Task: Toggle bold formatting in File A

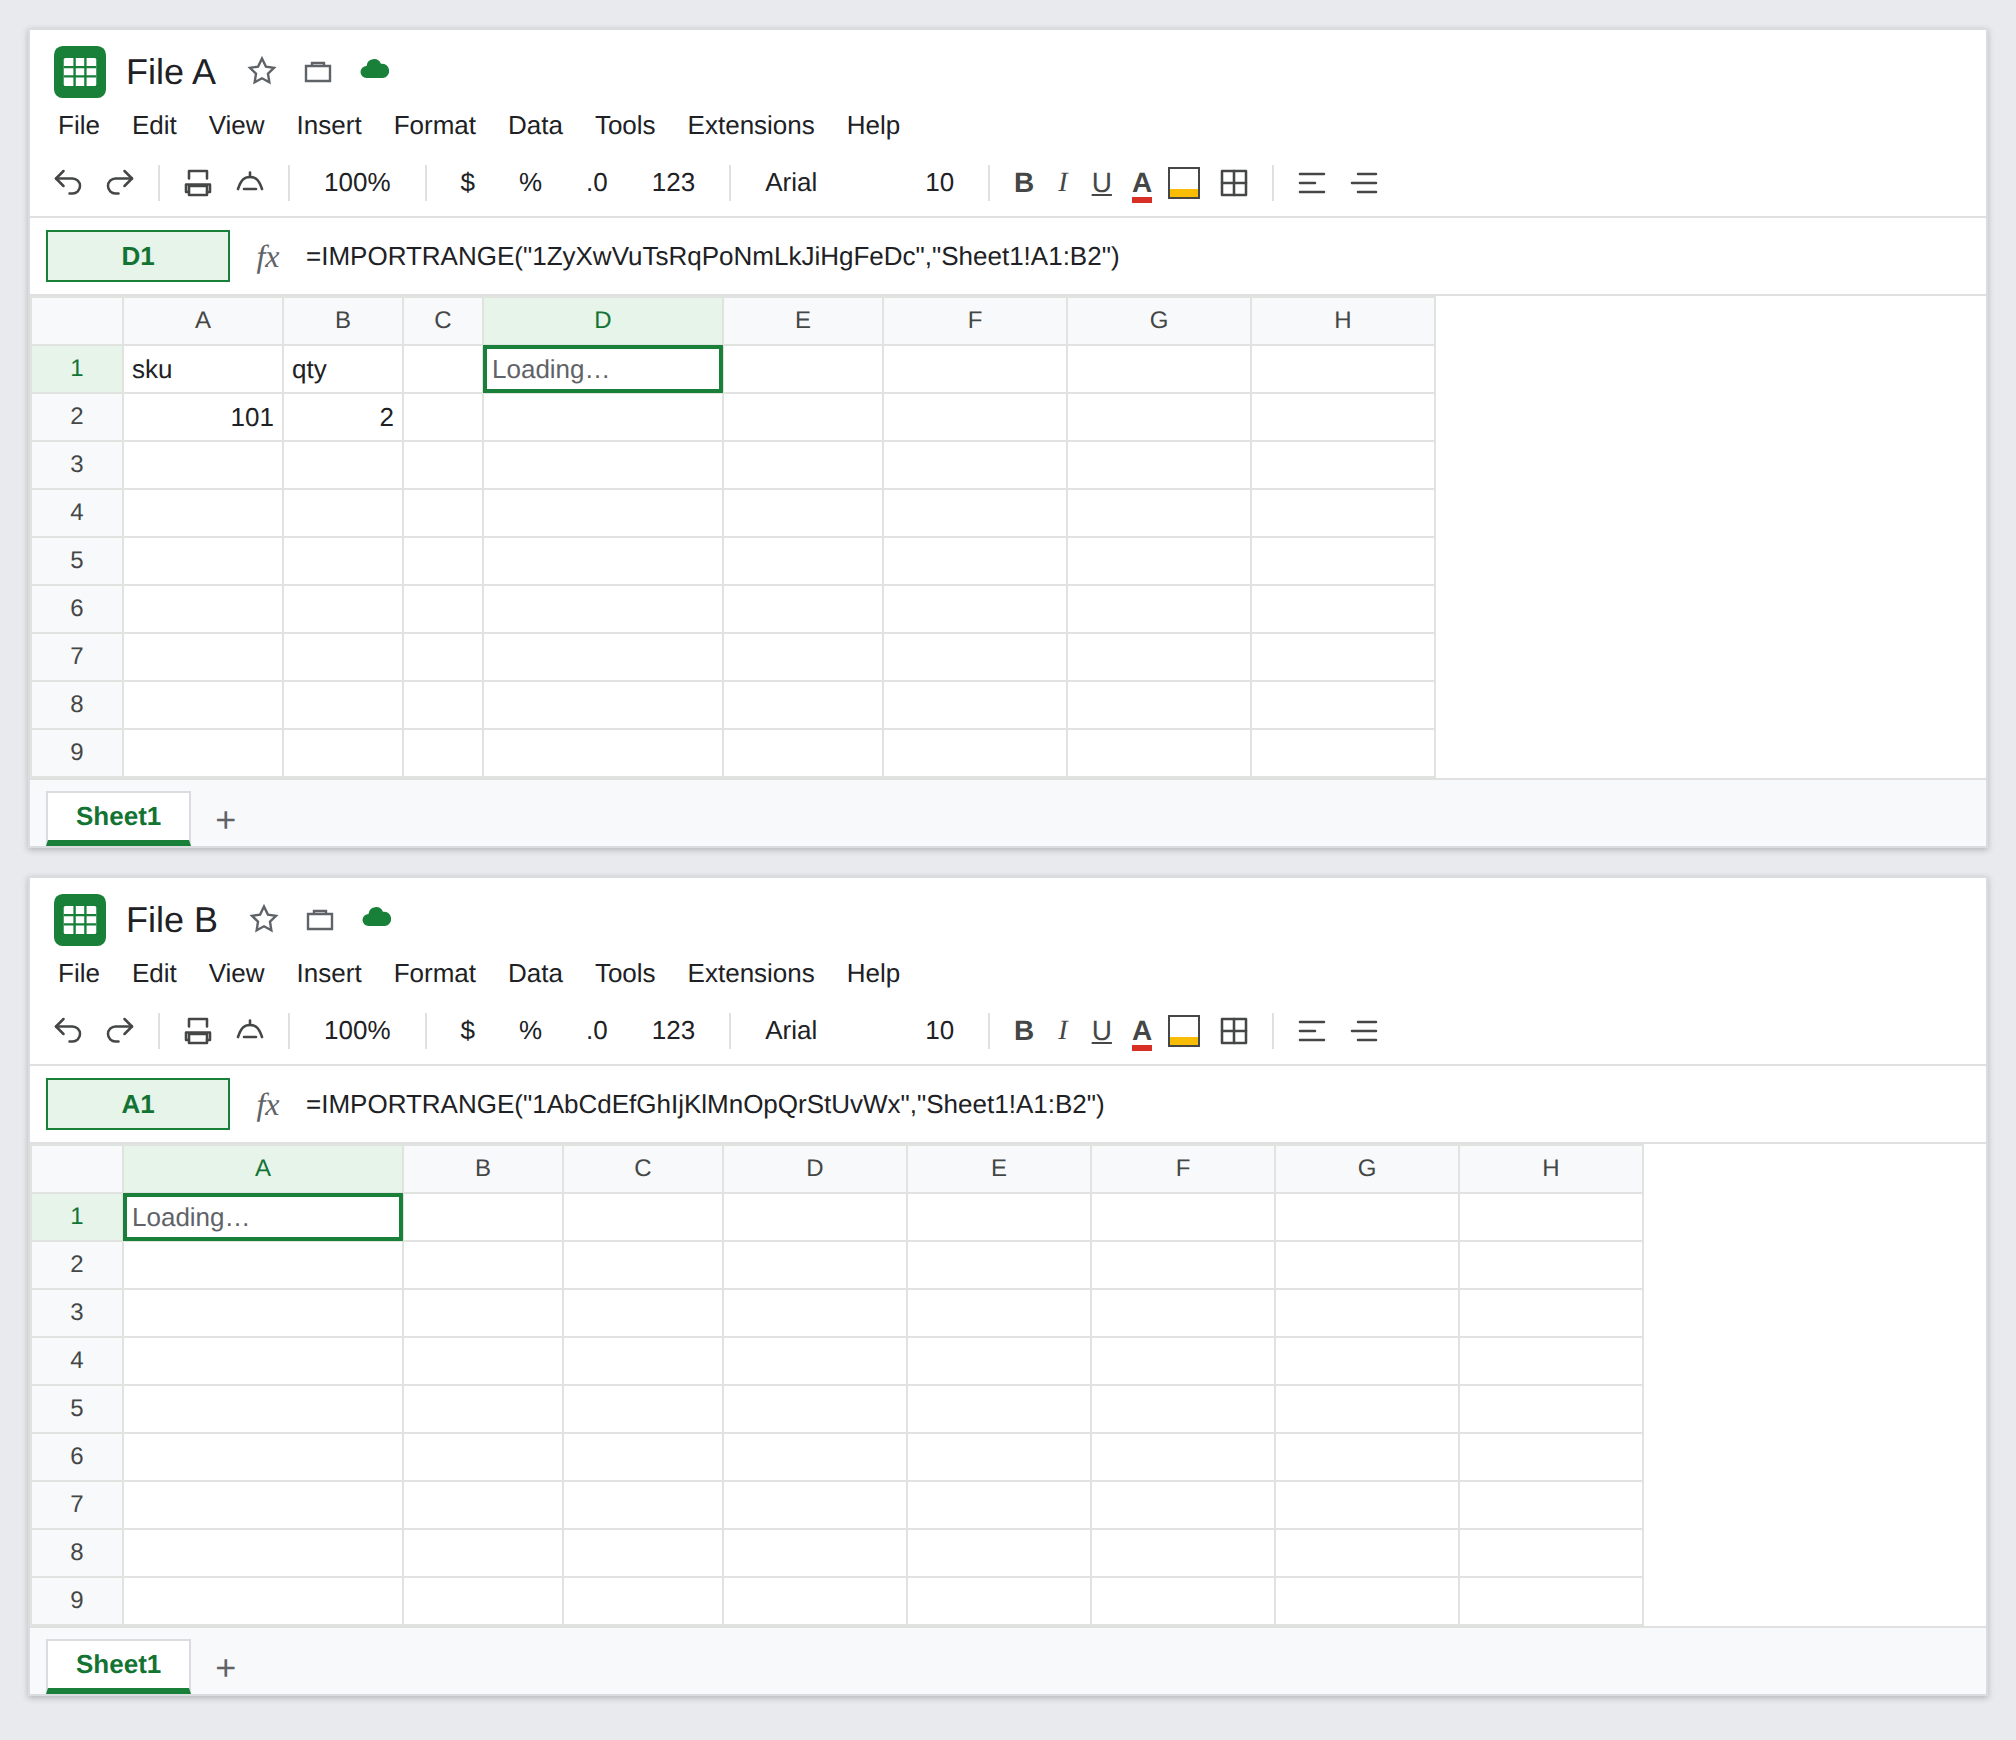Action: [1023, 183]
